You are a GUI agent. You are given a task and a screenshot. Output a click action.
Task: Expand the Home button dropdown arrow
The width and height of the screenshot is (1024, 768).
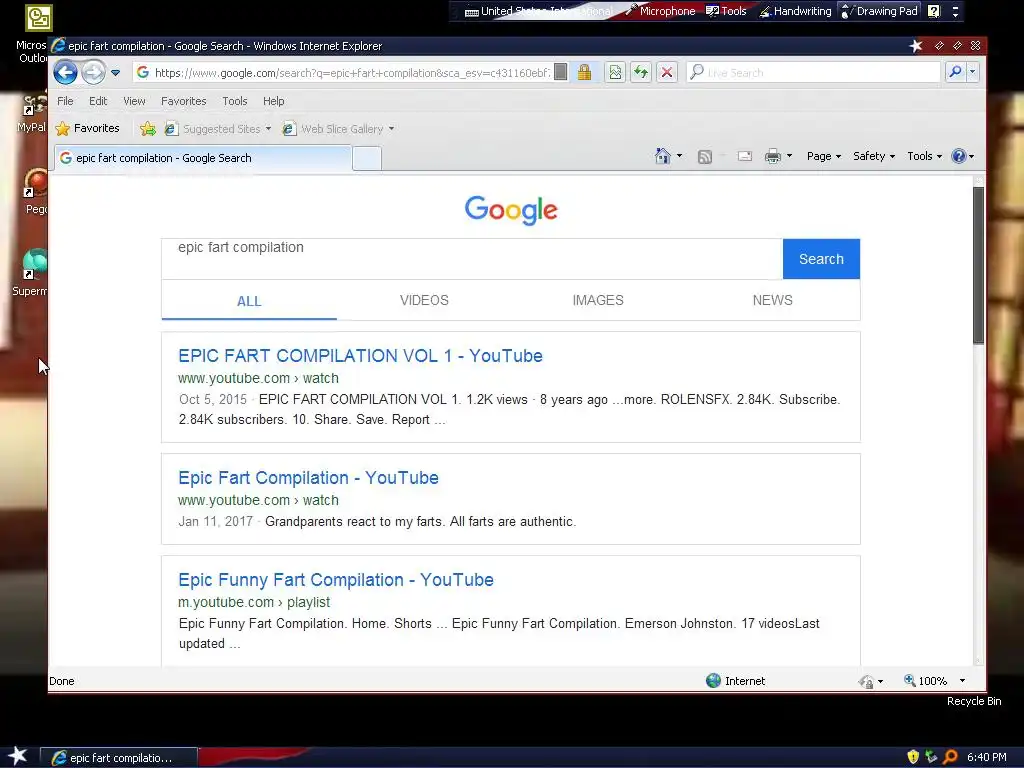(x=680, y=156)
